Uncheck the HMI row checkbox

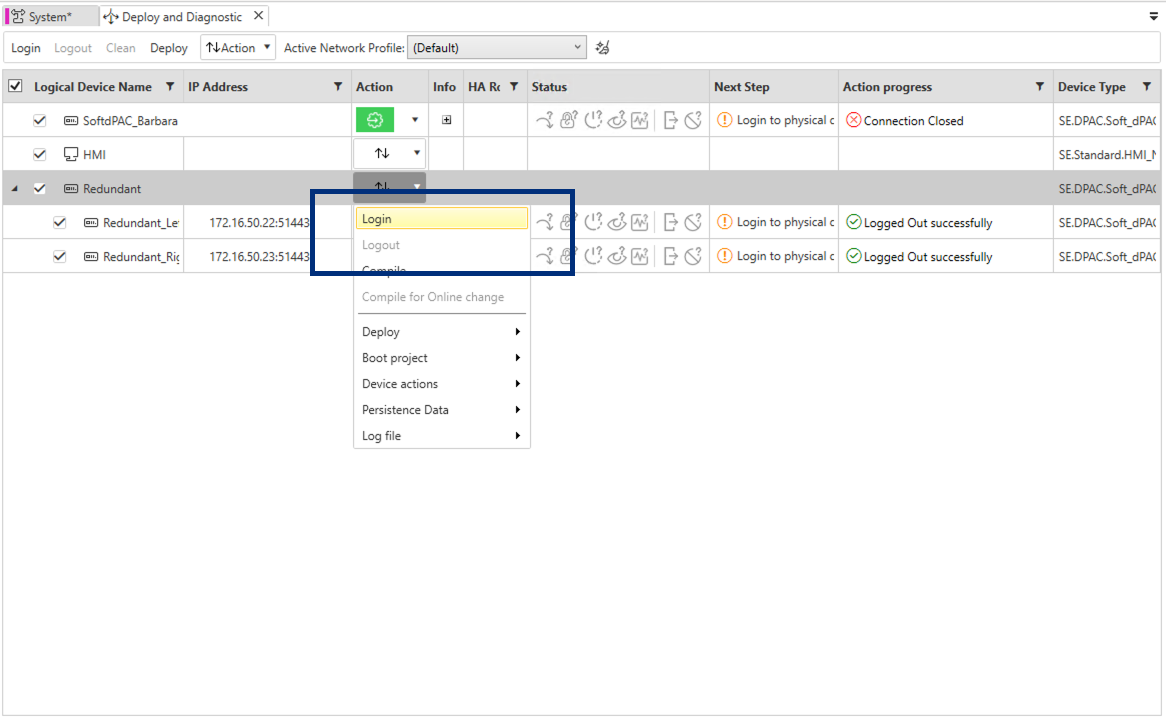(39, 154)
